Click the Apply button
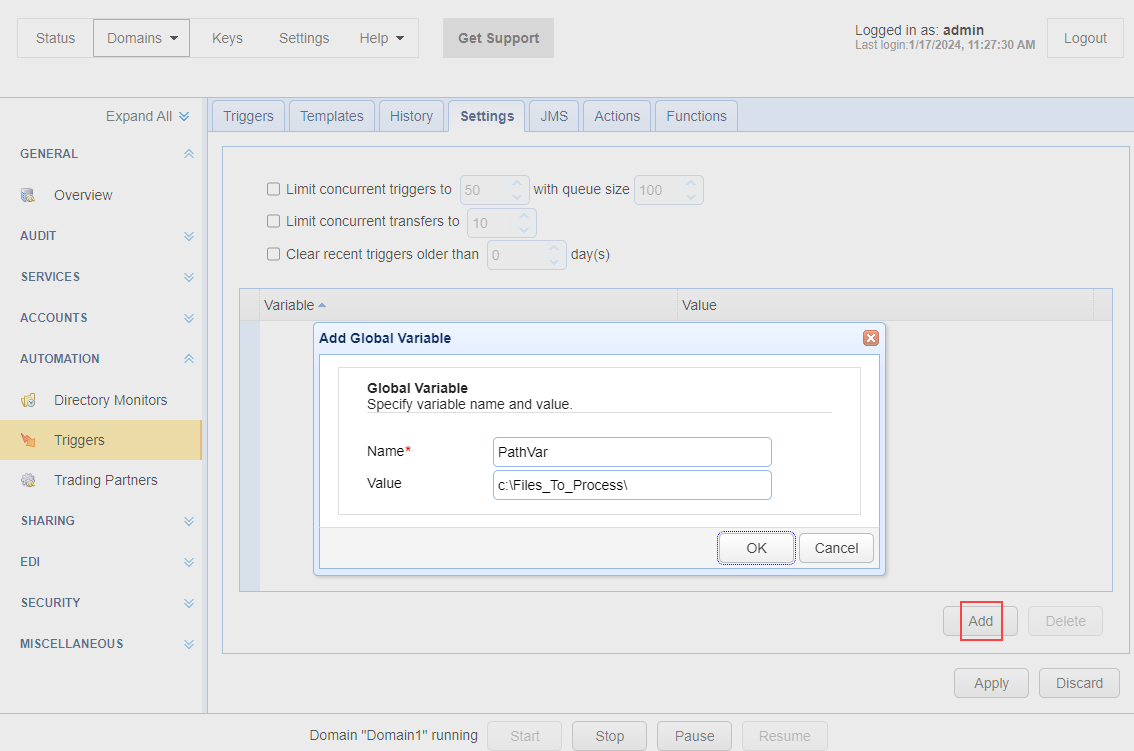 coord(991,684)
